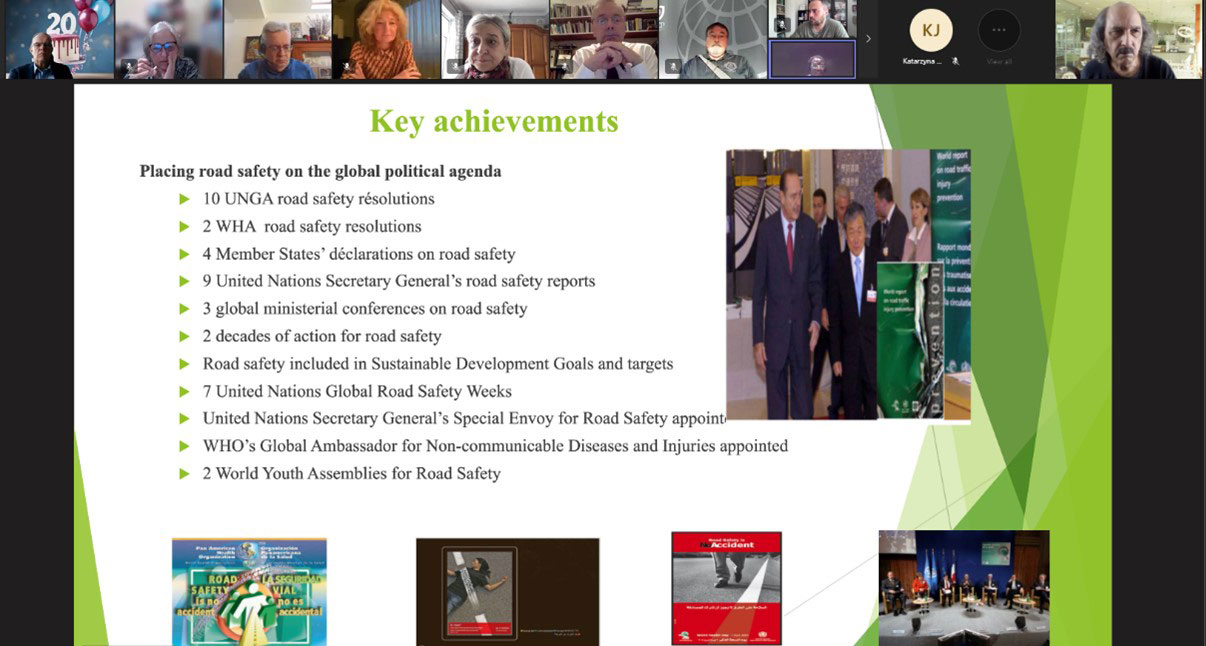Click the 'Key achievements' slide title
Screen dimensions: 1206x646
click(x=494, y=121)
